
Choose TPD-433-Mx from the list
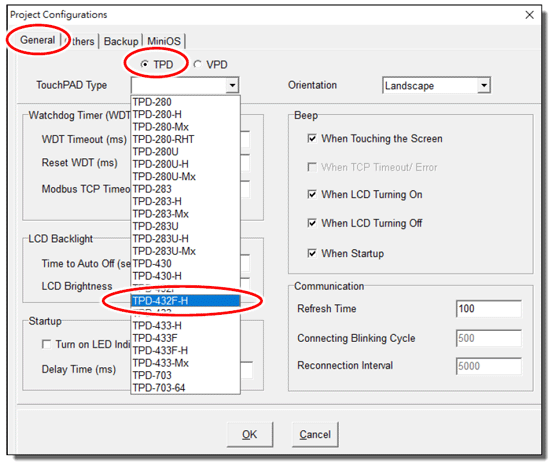coord(185,363)
